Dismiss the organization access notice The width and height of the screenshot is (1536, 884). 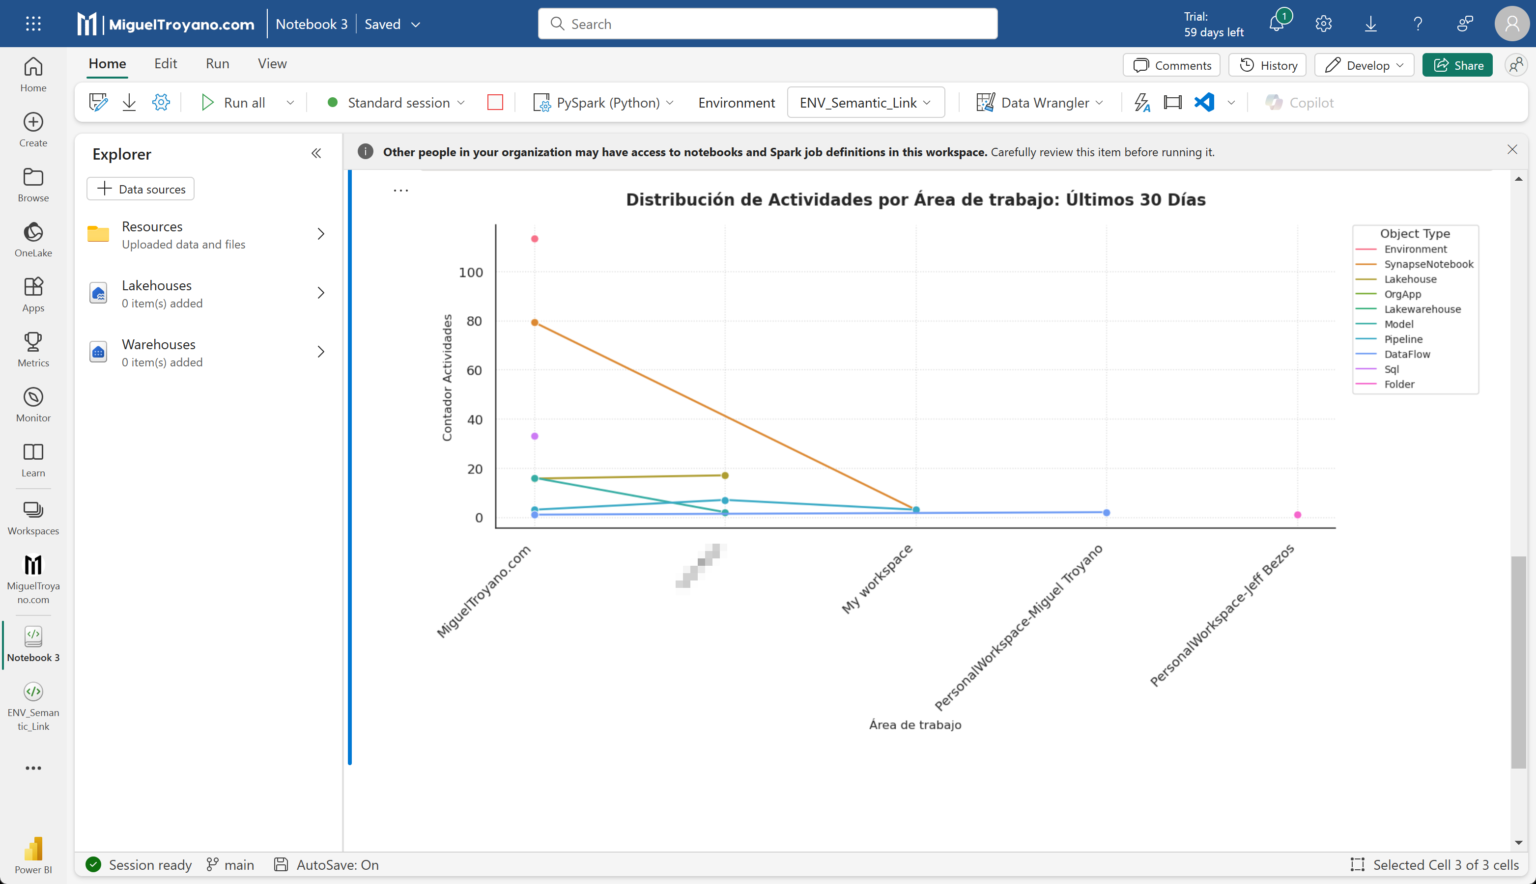click(1512, 150)
